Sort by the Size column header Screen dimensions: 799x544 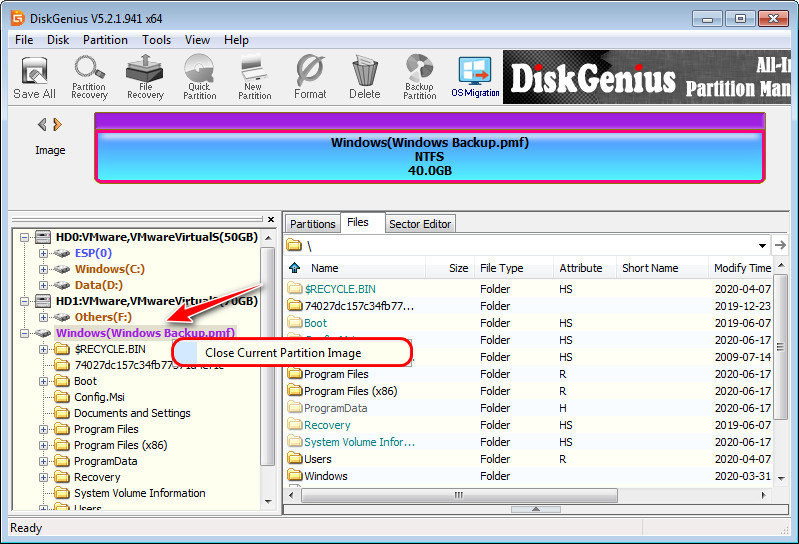click(x=450, y=268)
